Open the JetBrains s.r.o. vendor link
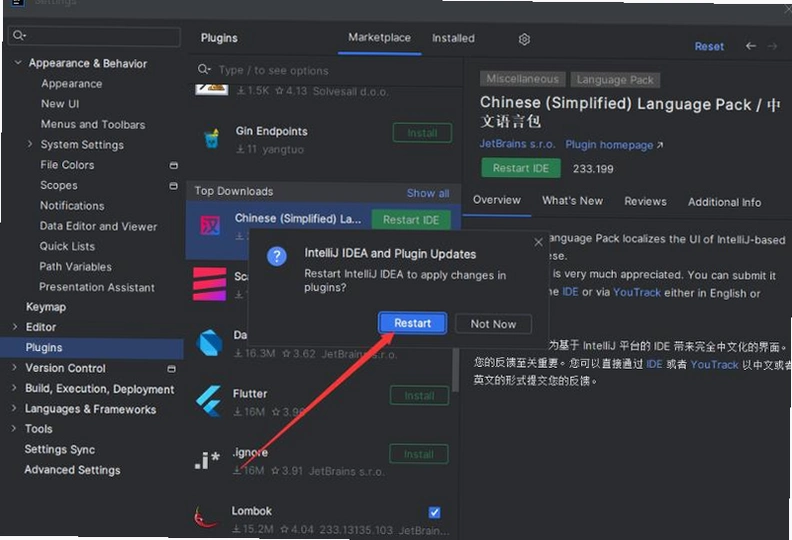The image size is (792, 540). pyautogui.click(x=517, y=144)
